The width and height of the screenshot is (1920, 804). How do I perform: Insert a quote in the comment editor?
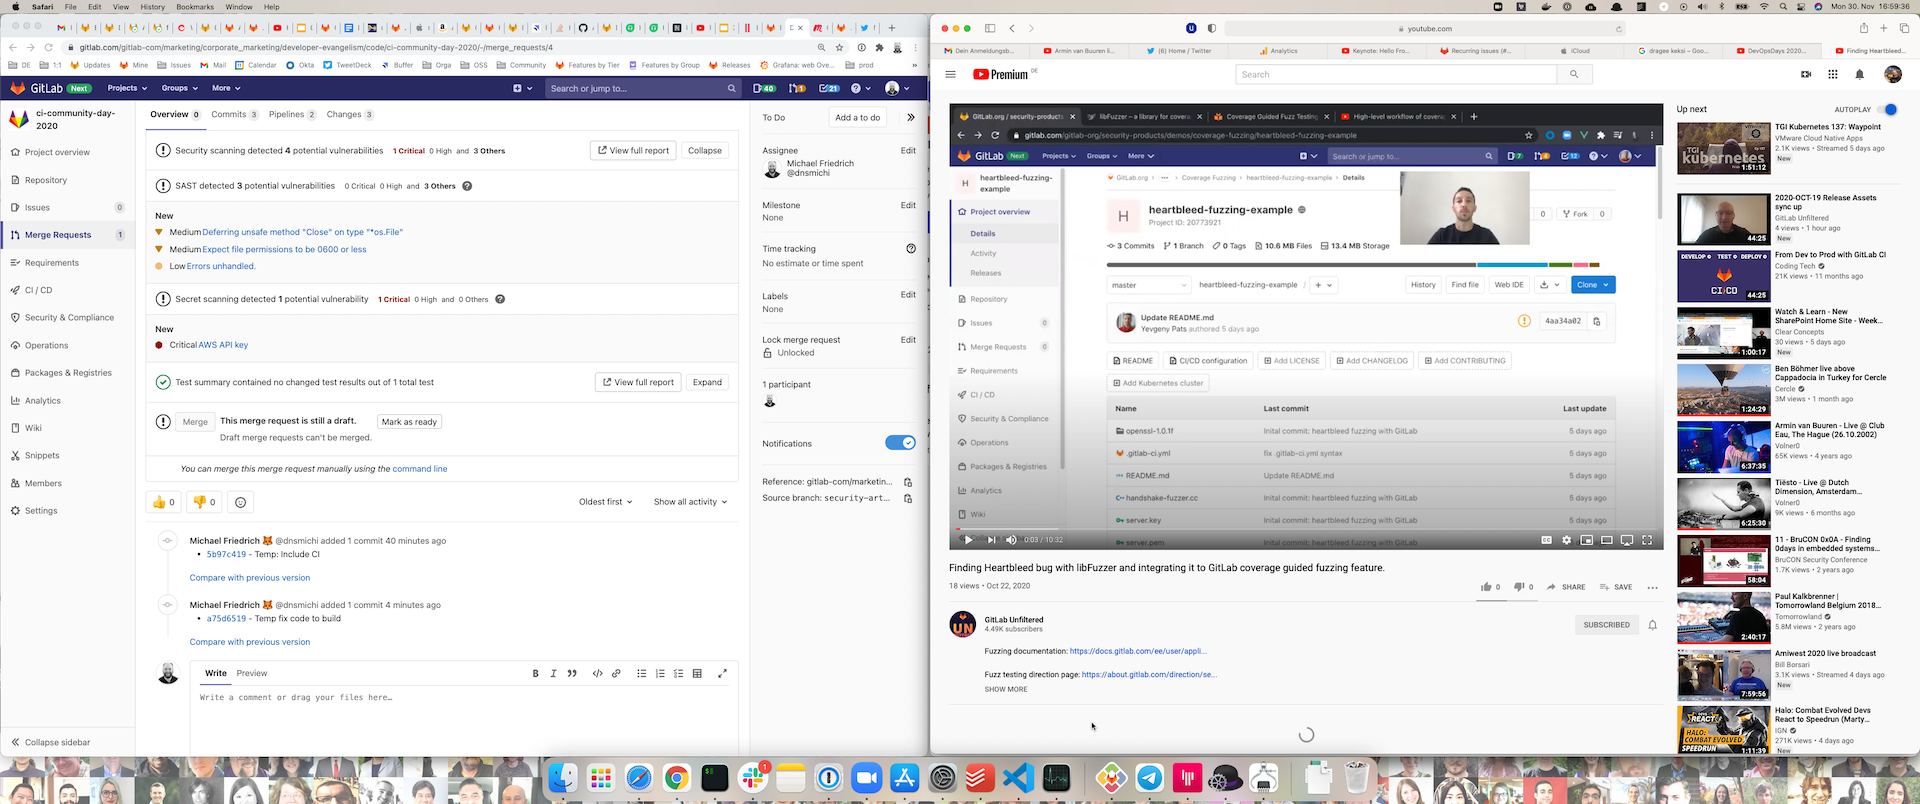572,673
